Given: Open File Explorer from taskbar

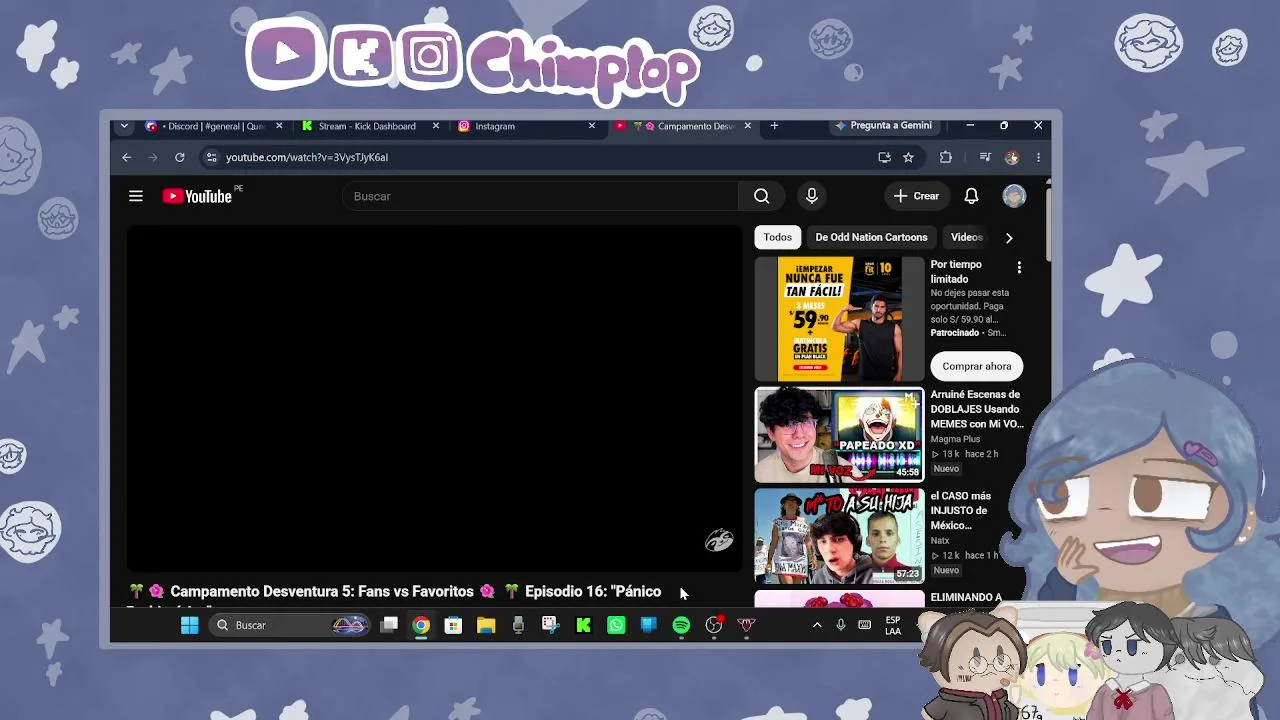Looking at the screenshot, I should pos(486,625).
